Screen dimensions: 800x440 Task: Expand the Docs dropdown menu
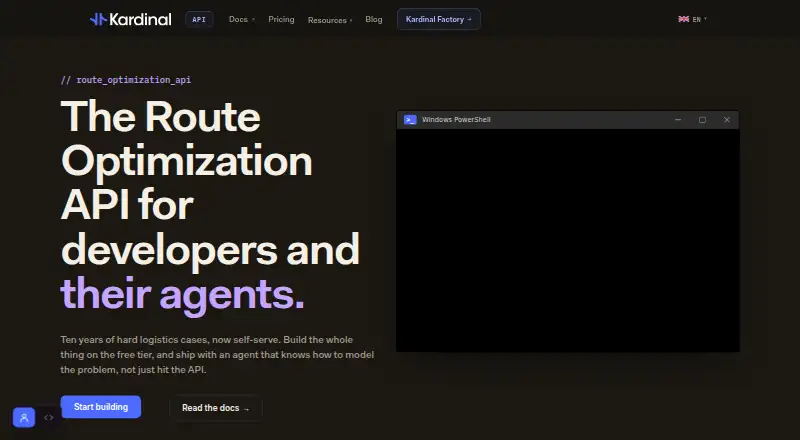(241, 19)
